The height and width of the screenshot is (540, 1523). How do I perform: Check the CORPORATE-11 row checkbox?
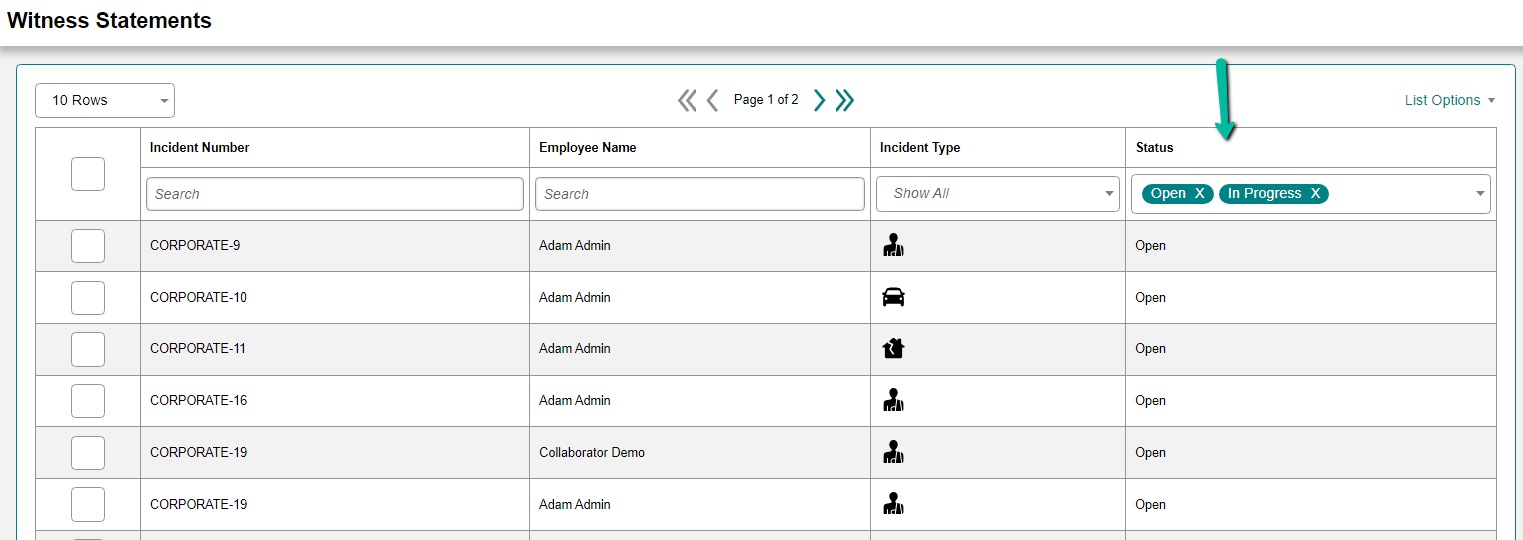coord(88,349)
